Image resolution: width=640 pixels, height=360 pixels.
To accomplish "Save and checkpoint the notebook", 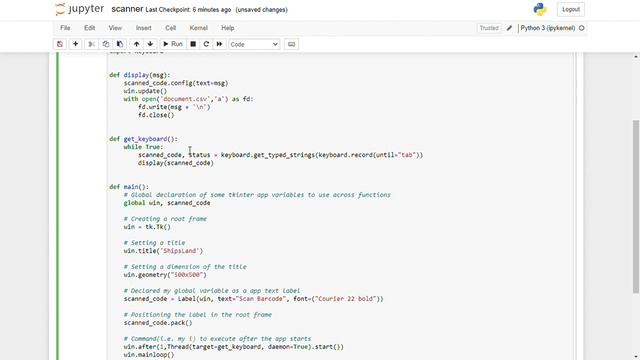I will 60,44.
